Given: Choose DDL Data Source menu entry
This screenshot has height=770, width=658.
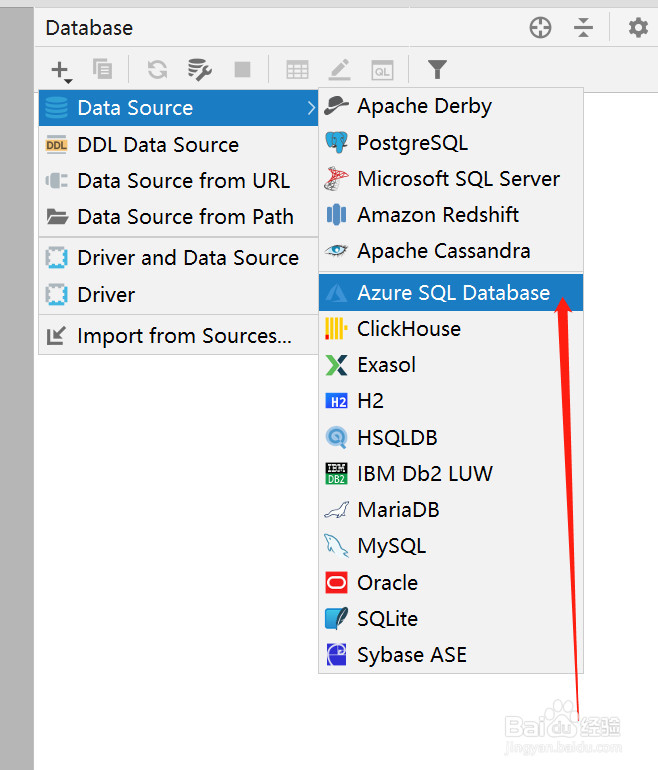Looking at the screenshot, I should click(178, 145).
